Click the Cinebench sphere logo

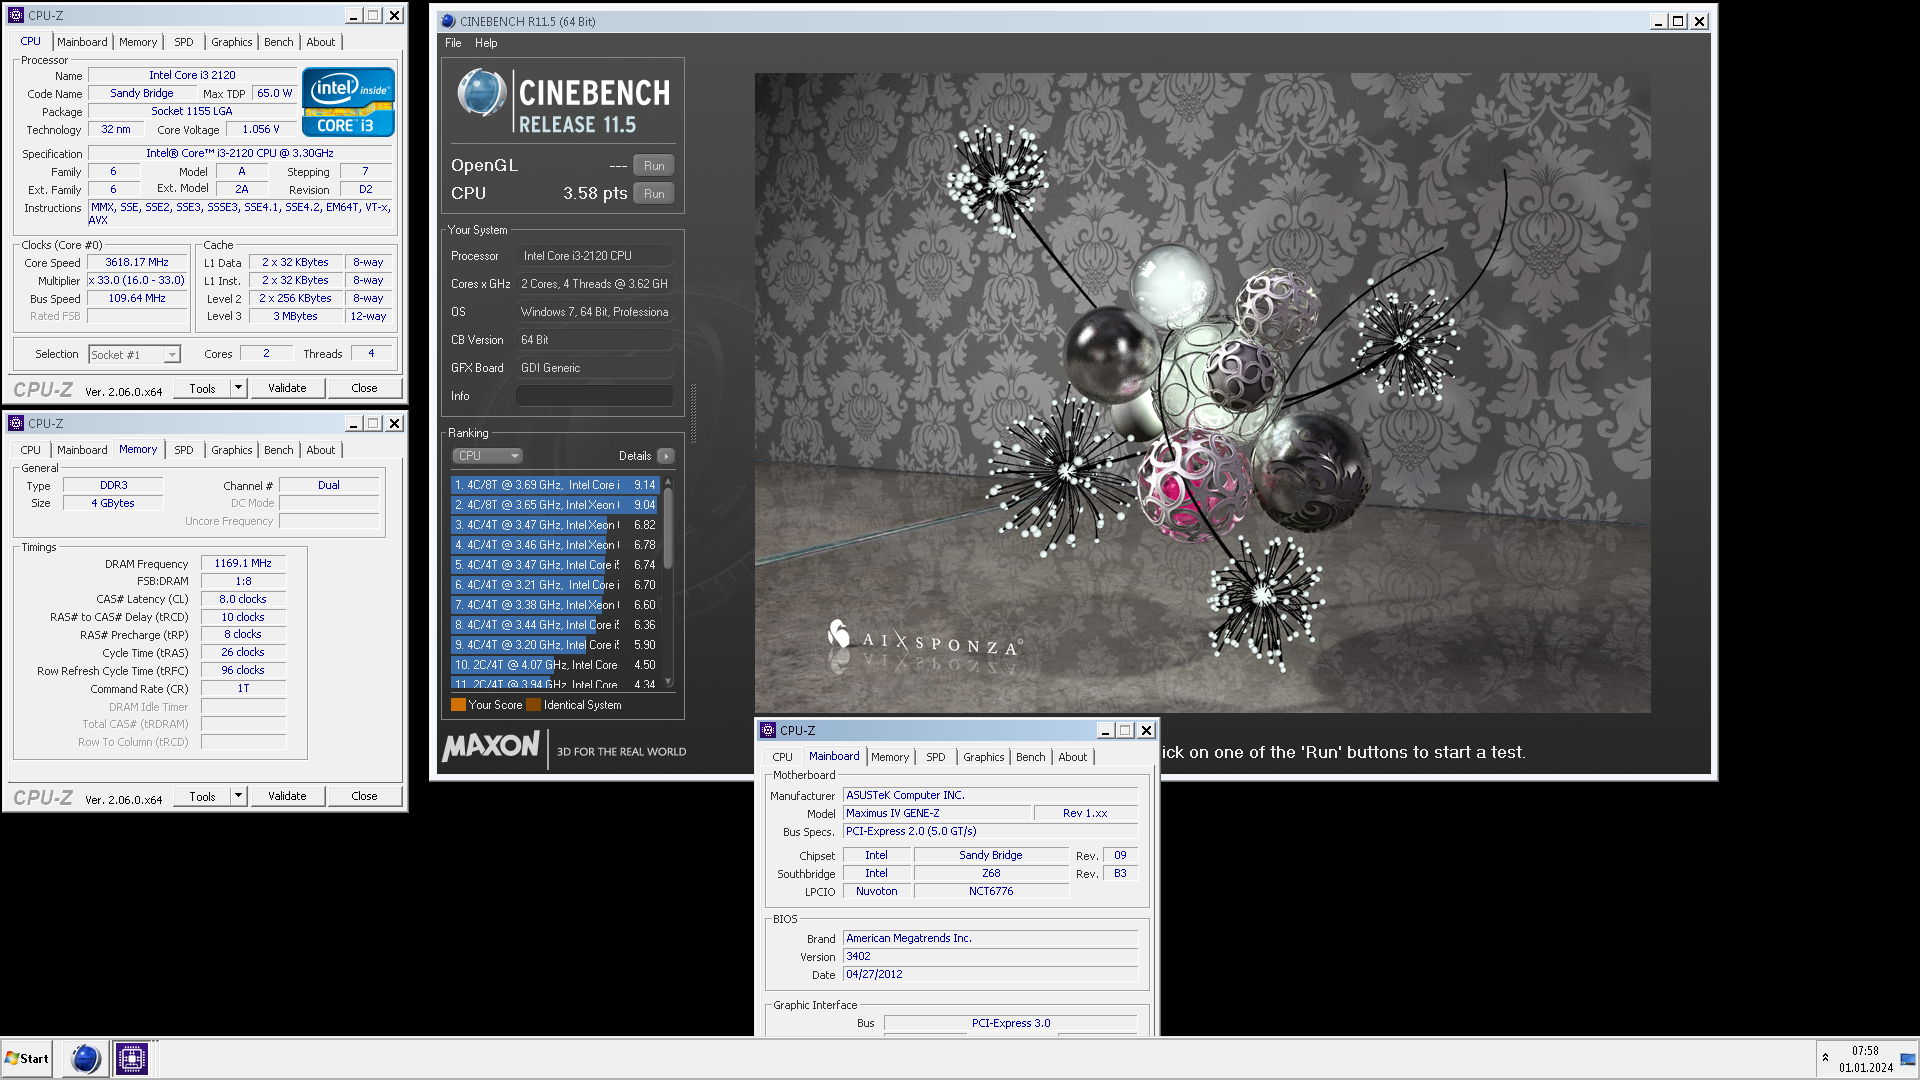482,93
